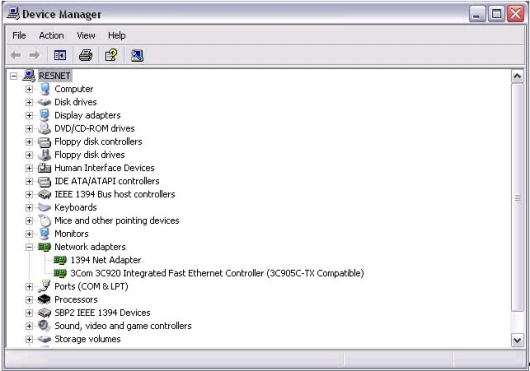This screenshot has height=371, width=530.
Task: Click the 3Com Ethernet Controller icon
Action: coord(60,273)
